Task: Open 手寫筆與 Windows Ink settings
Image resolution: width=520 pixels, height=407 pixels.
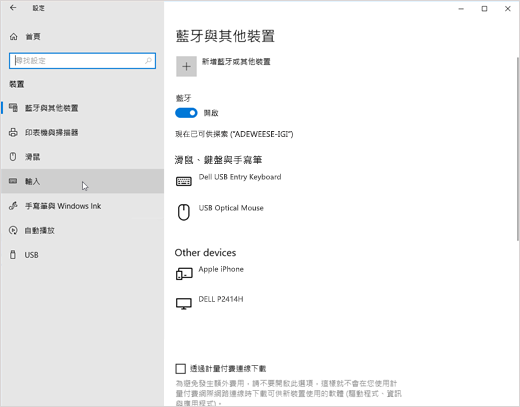Action: [x=82, y=206]
